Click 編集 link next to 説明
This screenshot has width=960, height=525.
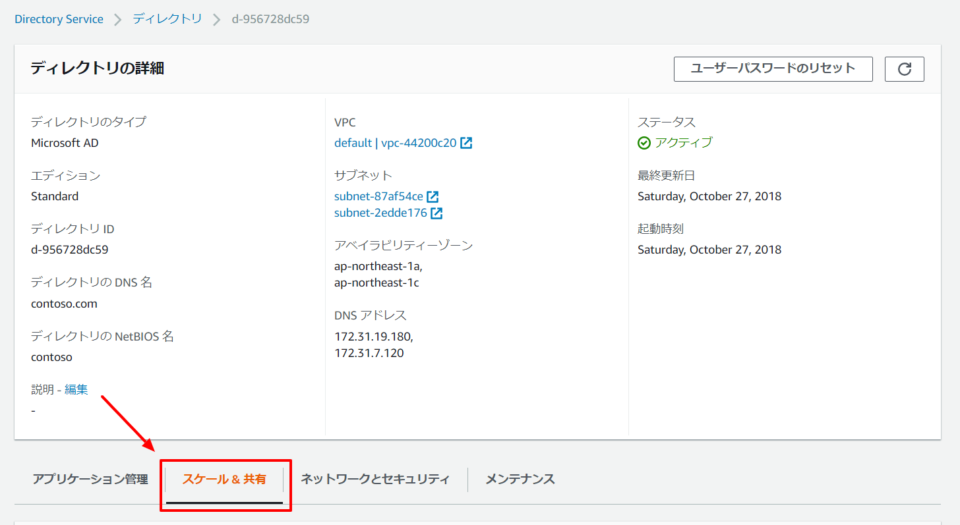(x=76, y=389)
